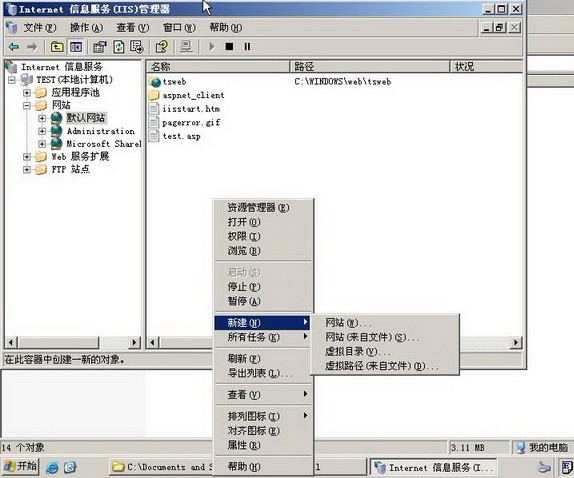574x478 pixels.
Task: Click the properties toolbar icon
Action: pos(100,47)
